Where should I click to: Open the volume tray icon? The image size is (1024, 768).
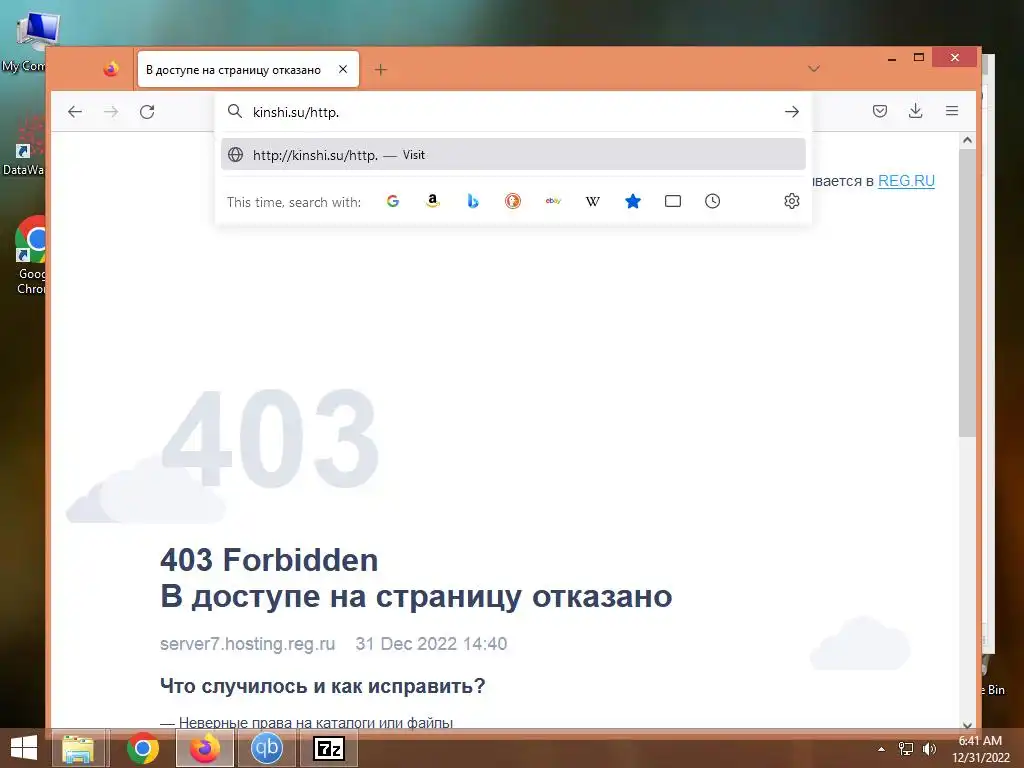[x=929, y=749]
